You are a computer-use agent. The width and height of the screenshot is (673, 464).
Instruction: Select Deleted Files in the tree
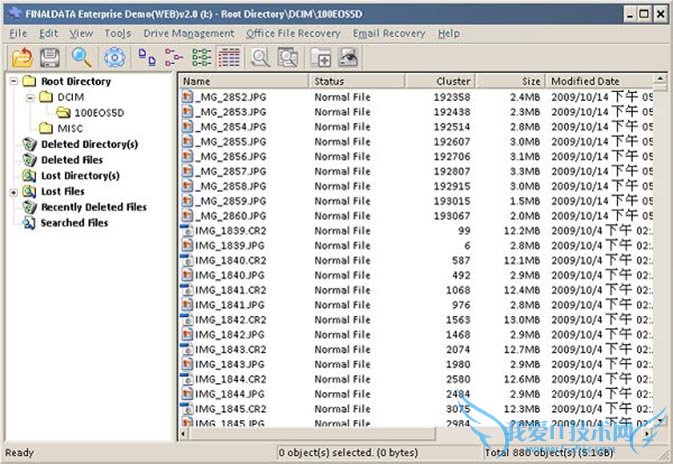72,160
